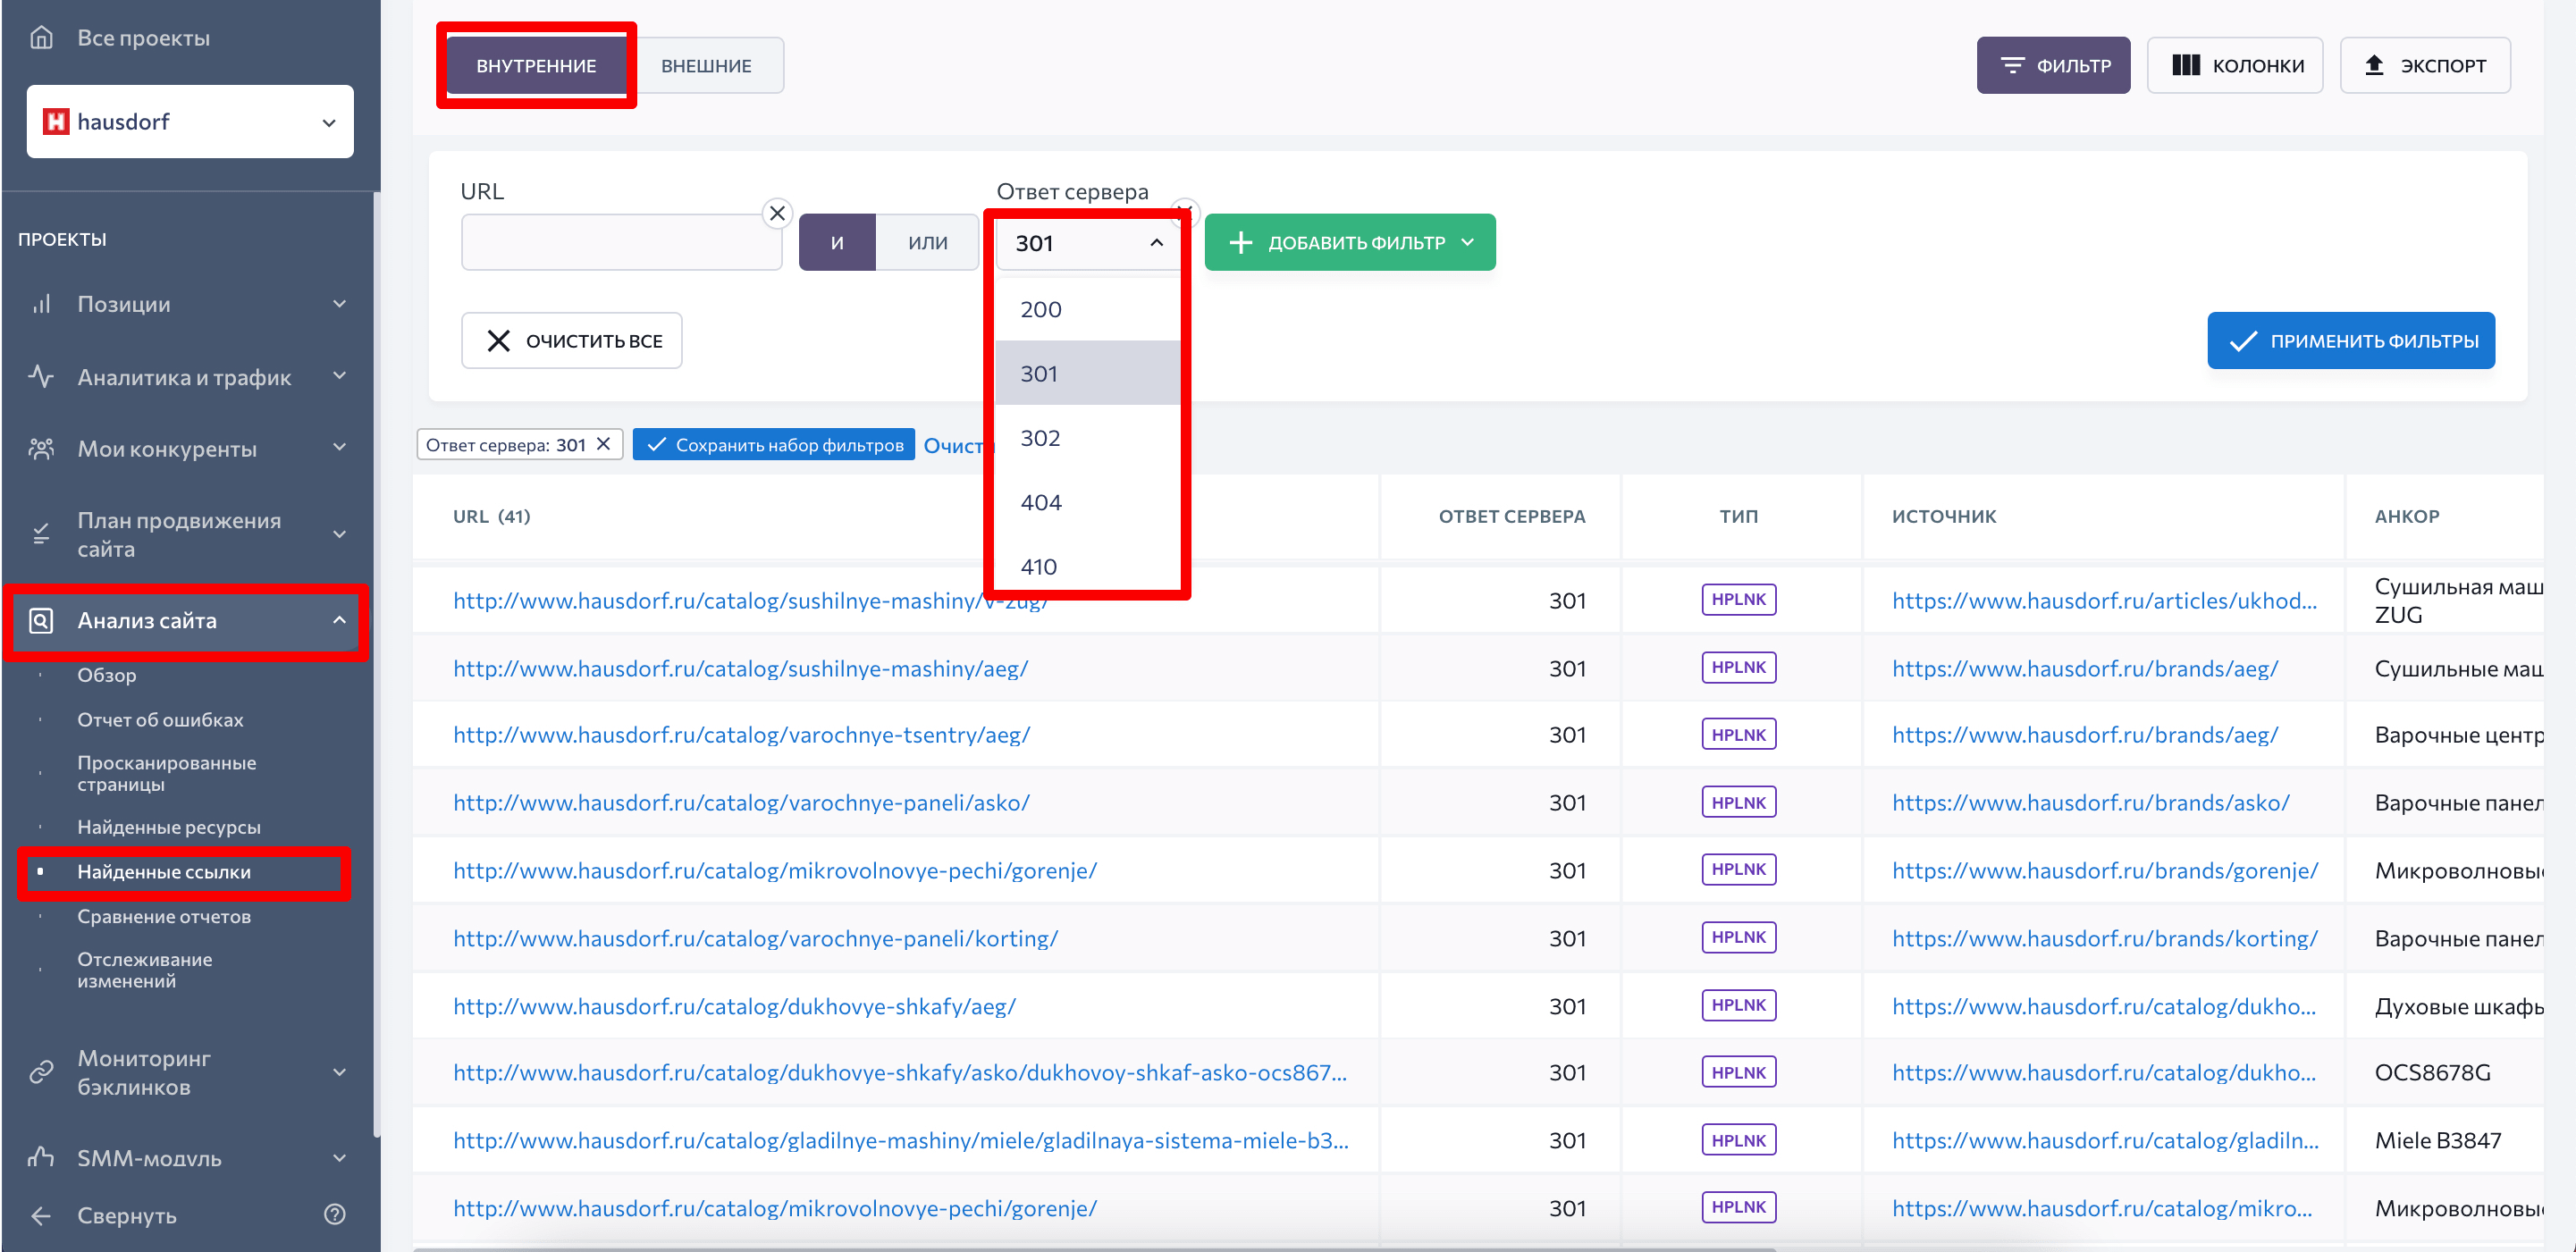Click the Мониторинг бэклинков link icon
The width and height of the screenshot is (2576, 1252).
(x=41, y=1072)
